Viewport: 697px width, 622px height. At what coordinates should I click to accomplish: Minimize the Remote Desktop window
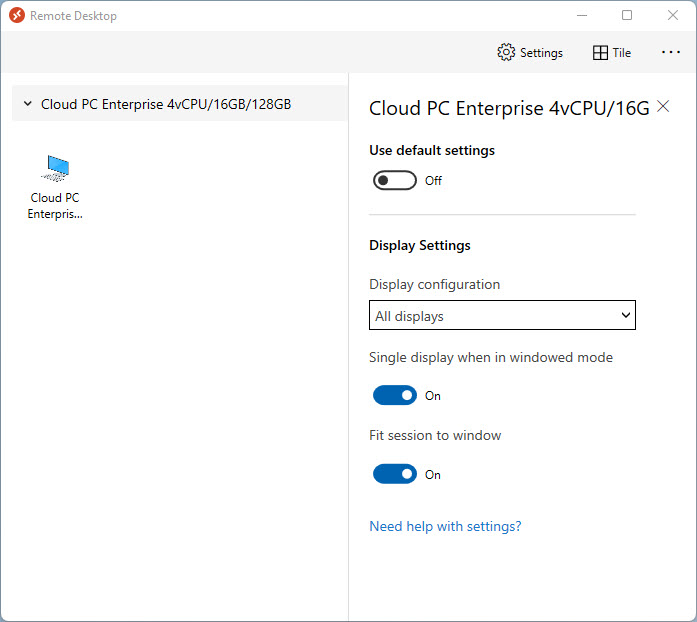coord(581,16)
